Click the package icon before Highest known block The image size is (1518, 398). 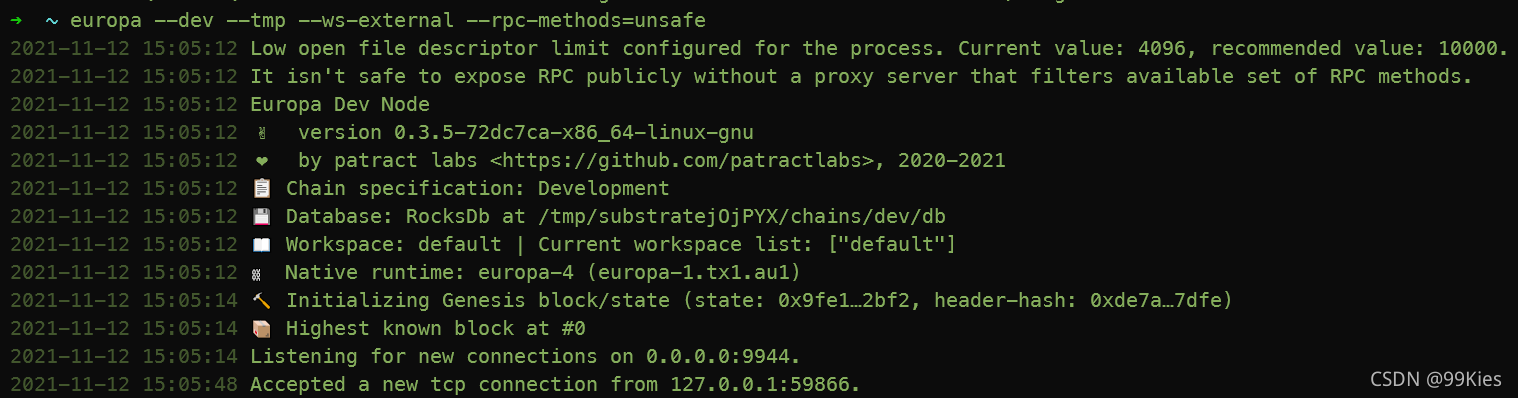(263, 328)
